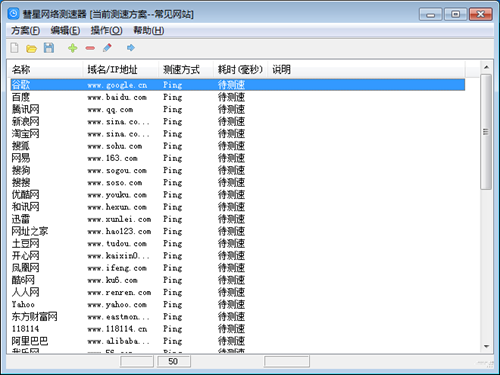Select the 百度 row
Viewport: 500px width, 375px height.
[x=238, y=97]
